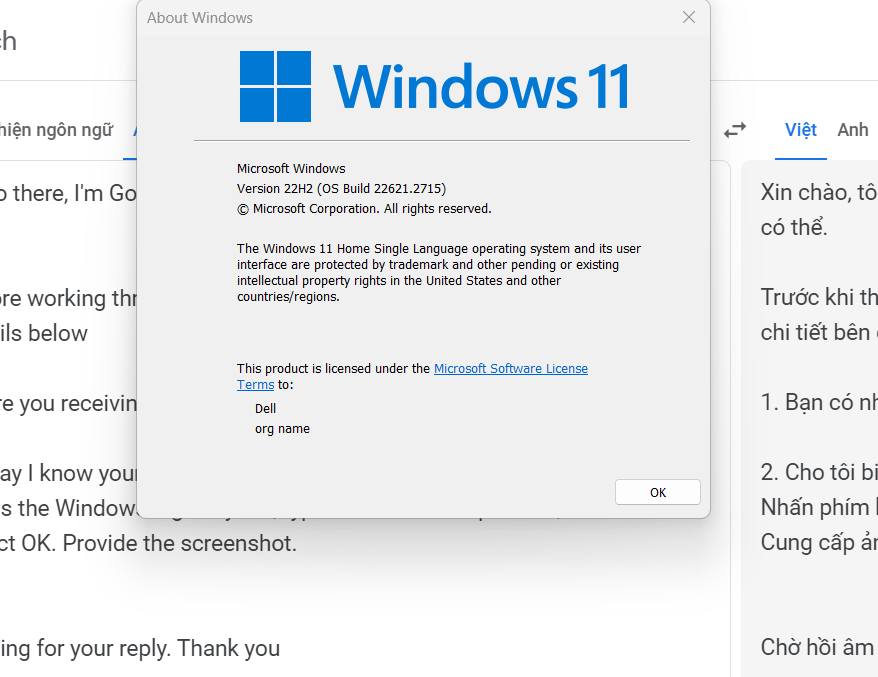Open the Microsoft Software License Terms link
The height and width of the screenshot is (677, 878).
coord(412,376)
